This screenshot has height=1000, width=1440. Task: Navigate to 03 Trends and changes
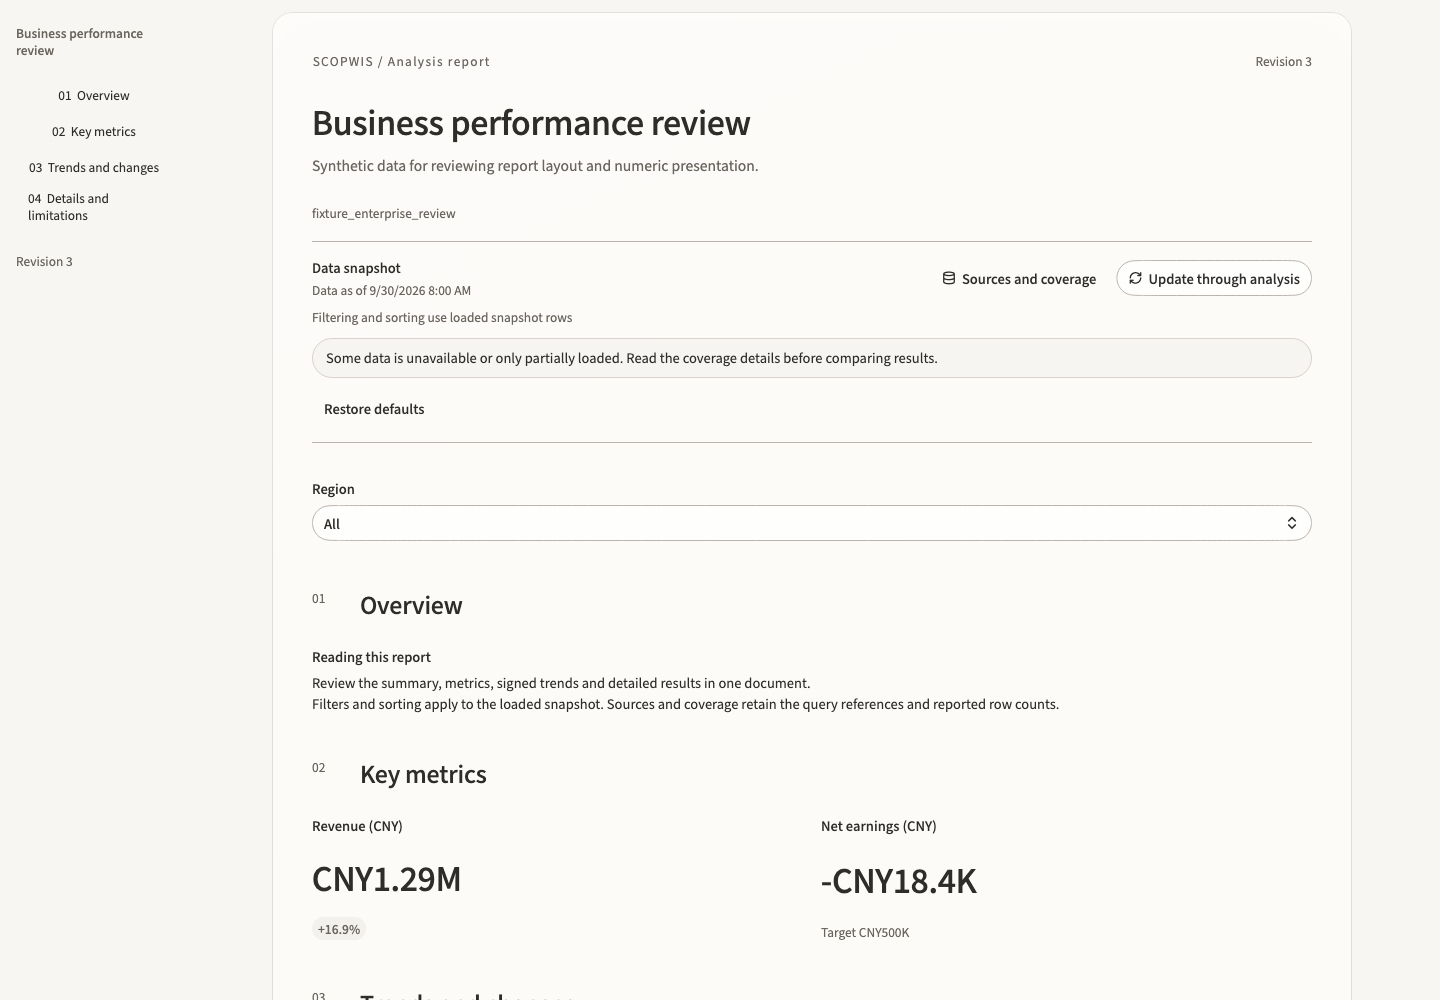tap(94, 168)
